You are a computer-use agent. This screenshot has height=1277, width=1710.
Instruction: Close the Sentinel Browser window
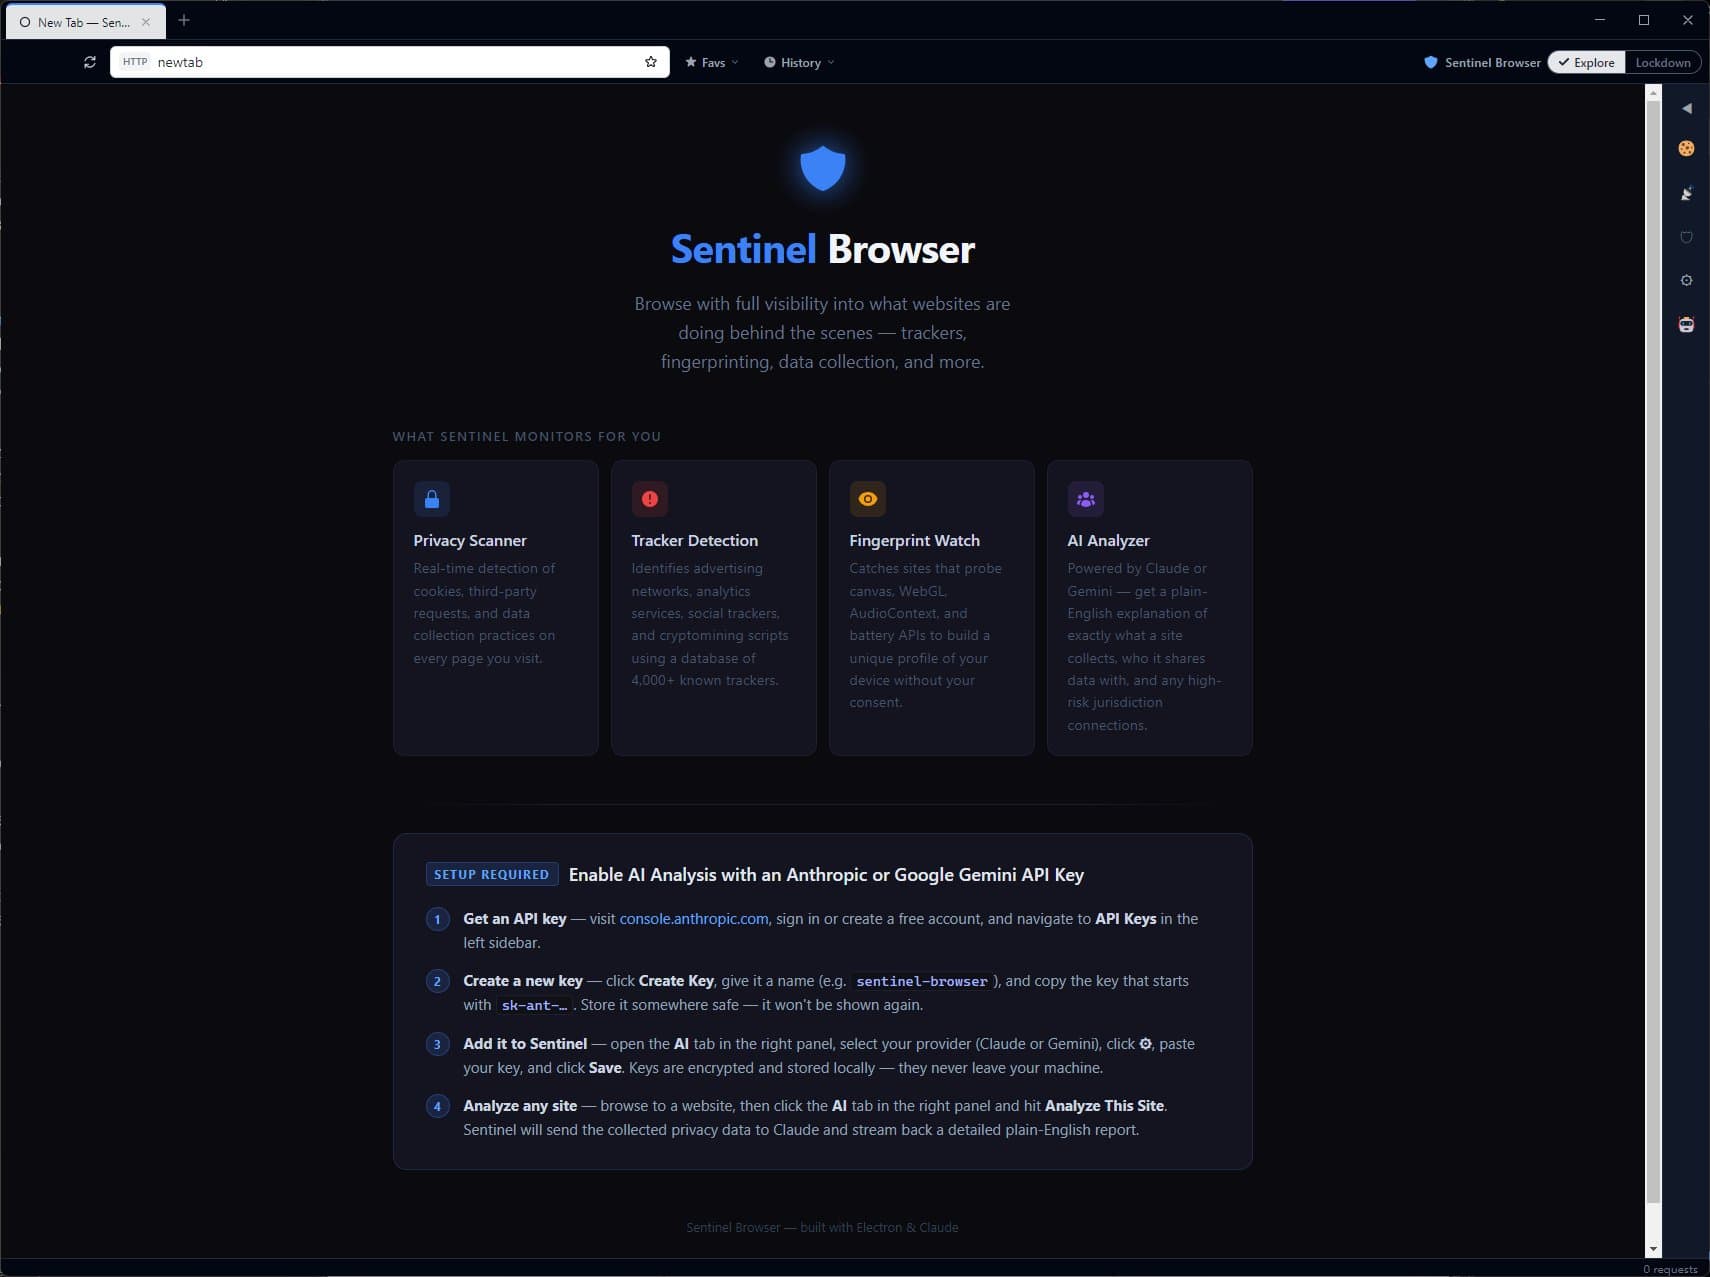(1688, 20)
